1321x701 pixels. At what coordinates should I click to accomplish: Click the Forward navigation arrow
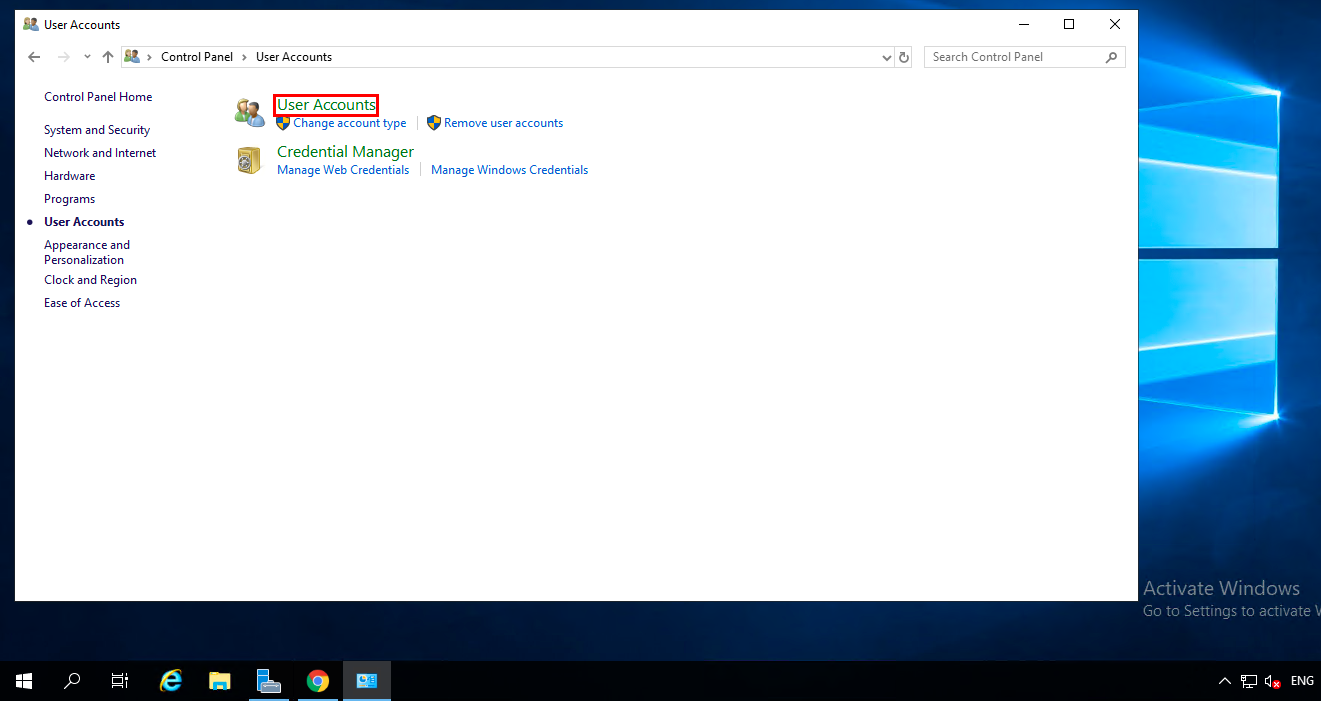coord(64,57)
